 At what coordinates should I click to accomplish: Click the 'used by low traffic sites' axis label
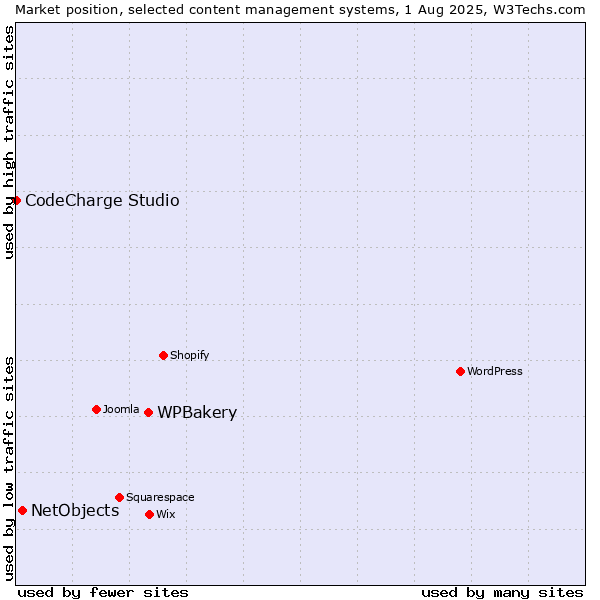pos(8,469)
